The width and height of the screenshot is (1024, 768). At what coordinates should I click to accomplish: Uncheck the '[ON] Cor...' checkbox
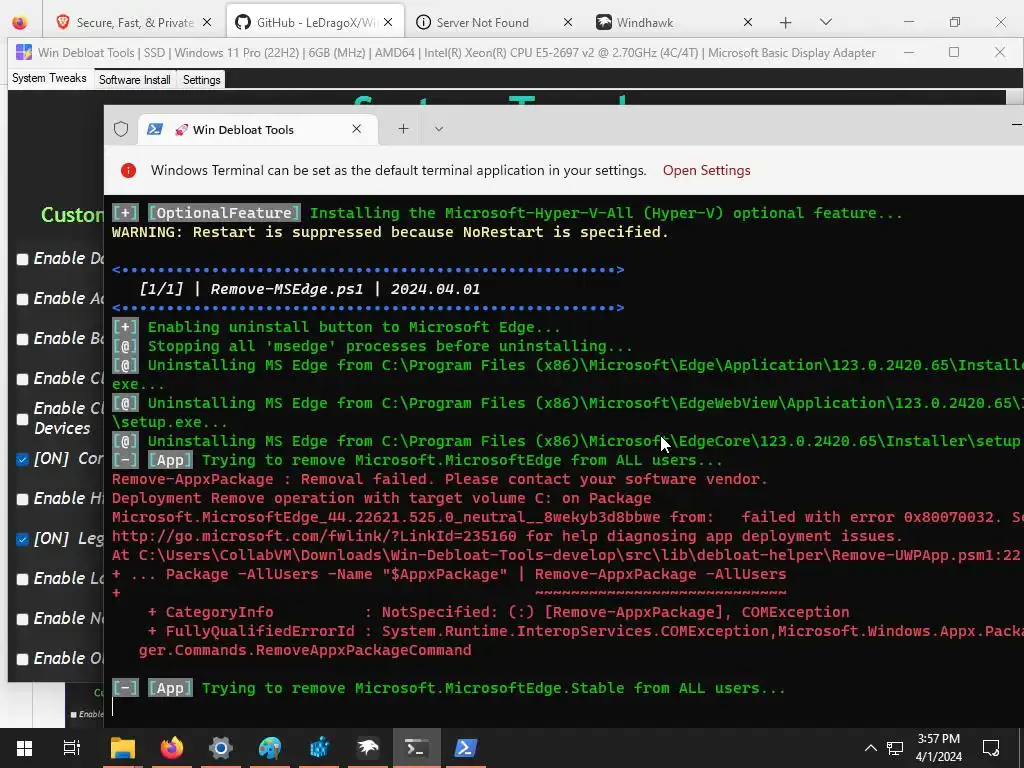pos(22,459)
